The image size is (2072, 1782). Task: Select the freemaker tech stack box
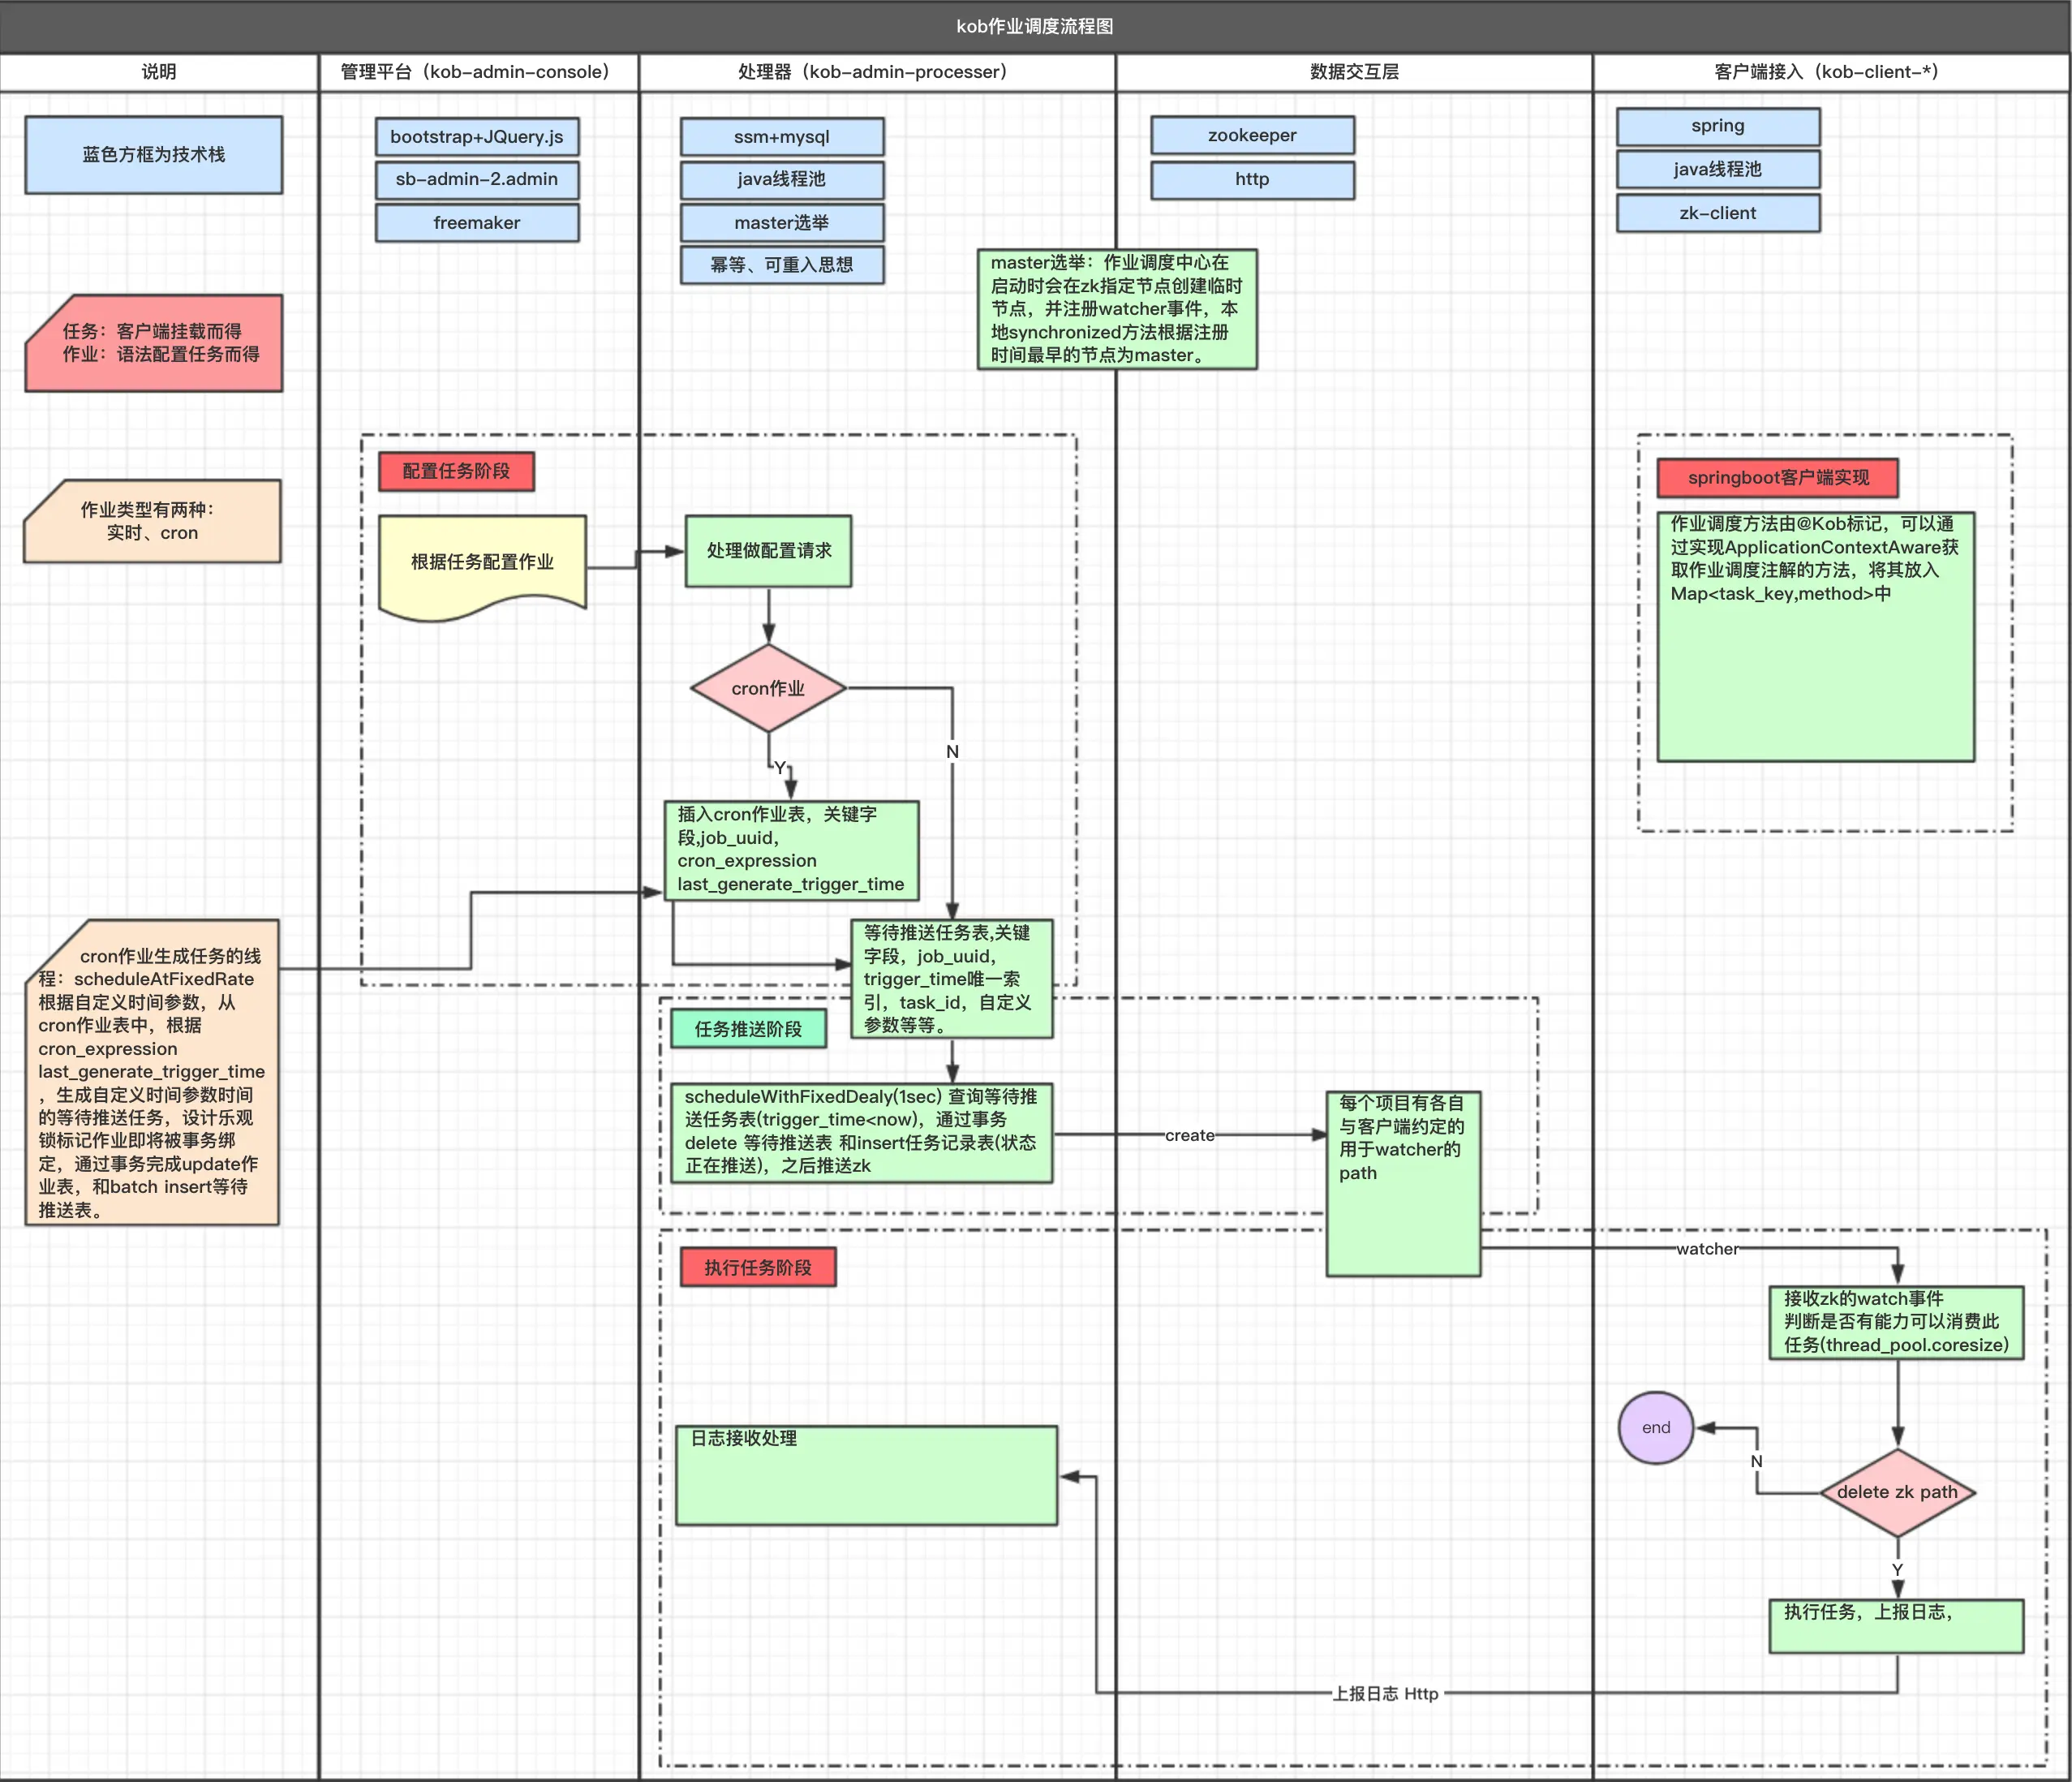click(477, 223)
